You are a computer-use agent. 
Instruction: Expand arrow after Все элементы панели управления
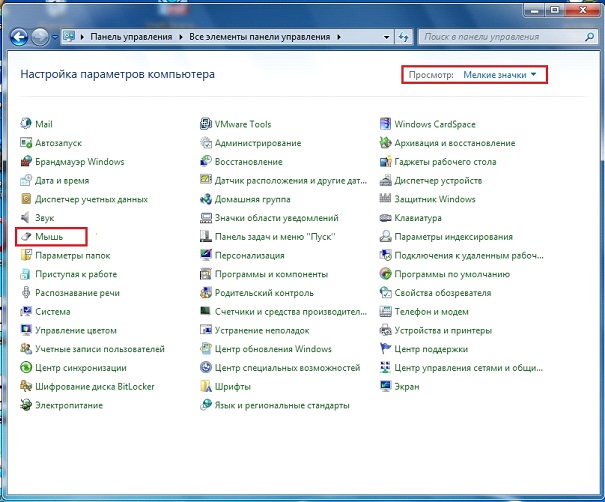tap(338, 37)
